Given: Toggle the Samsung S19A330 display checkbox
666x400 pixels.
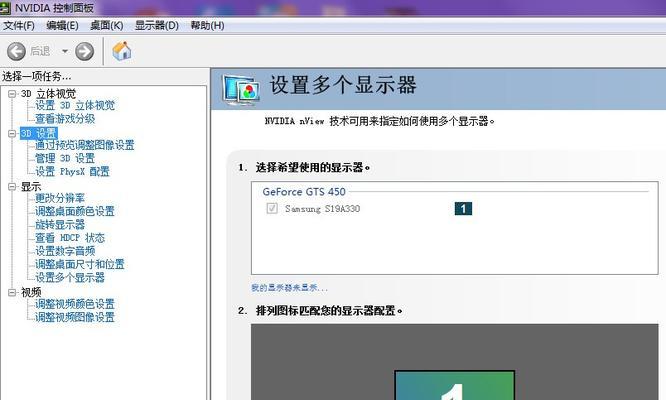Looking at the screenshot, I should [272, 208].
